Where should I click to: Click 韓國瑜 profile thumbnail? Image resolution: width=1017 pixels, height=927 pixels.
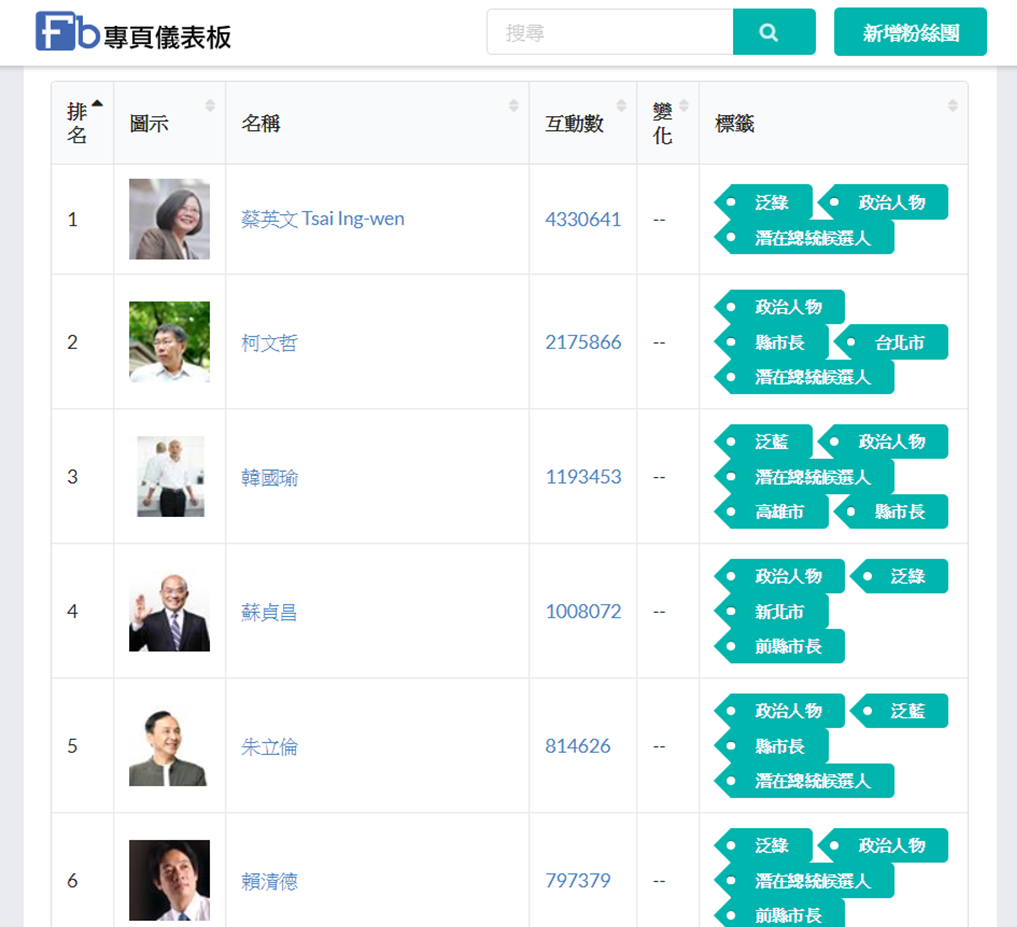pyautogui.click(x=171, y=476)
